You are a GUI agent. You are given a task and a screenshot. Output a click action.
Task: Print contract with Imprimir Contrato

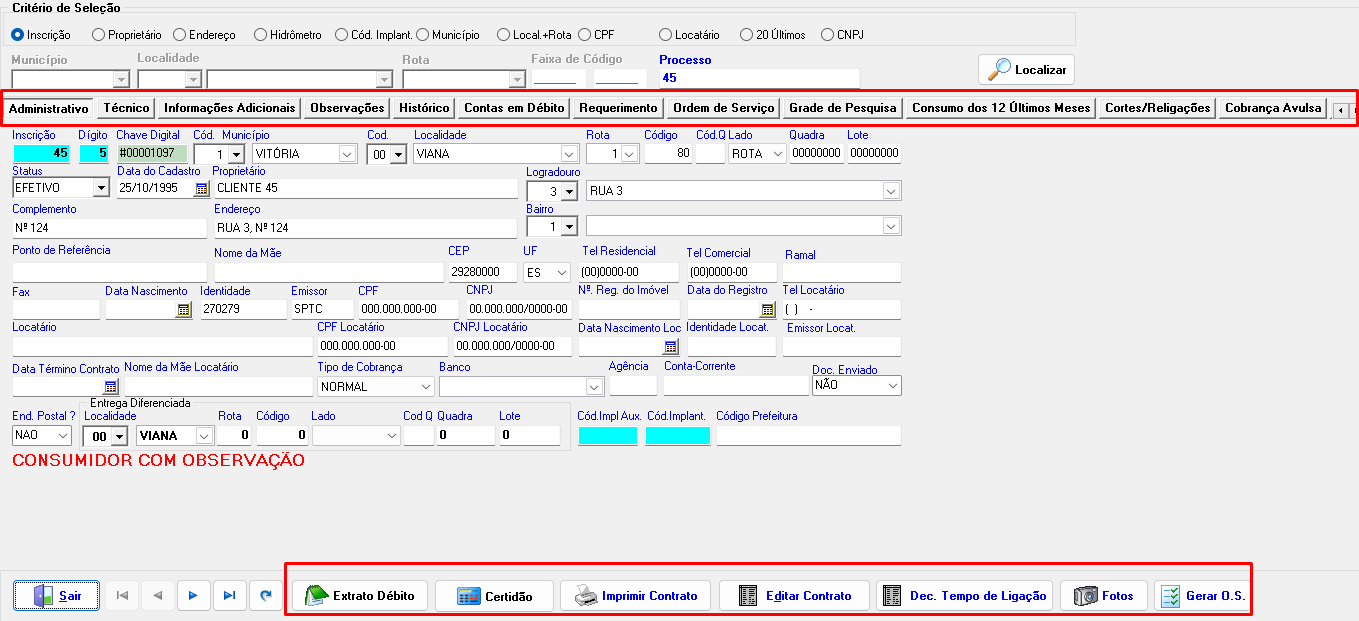[x=635, y=596]
